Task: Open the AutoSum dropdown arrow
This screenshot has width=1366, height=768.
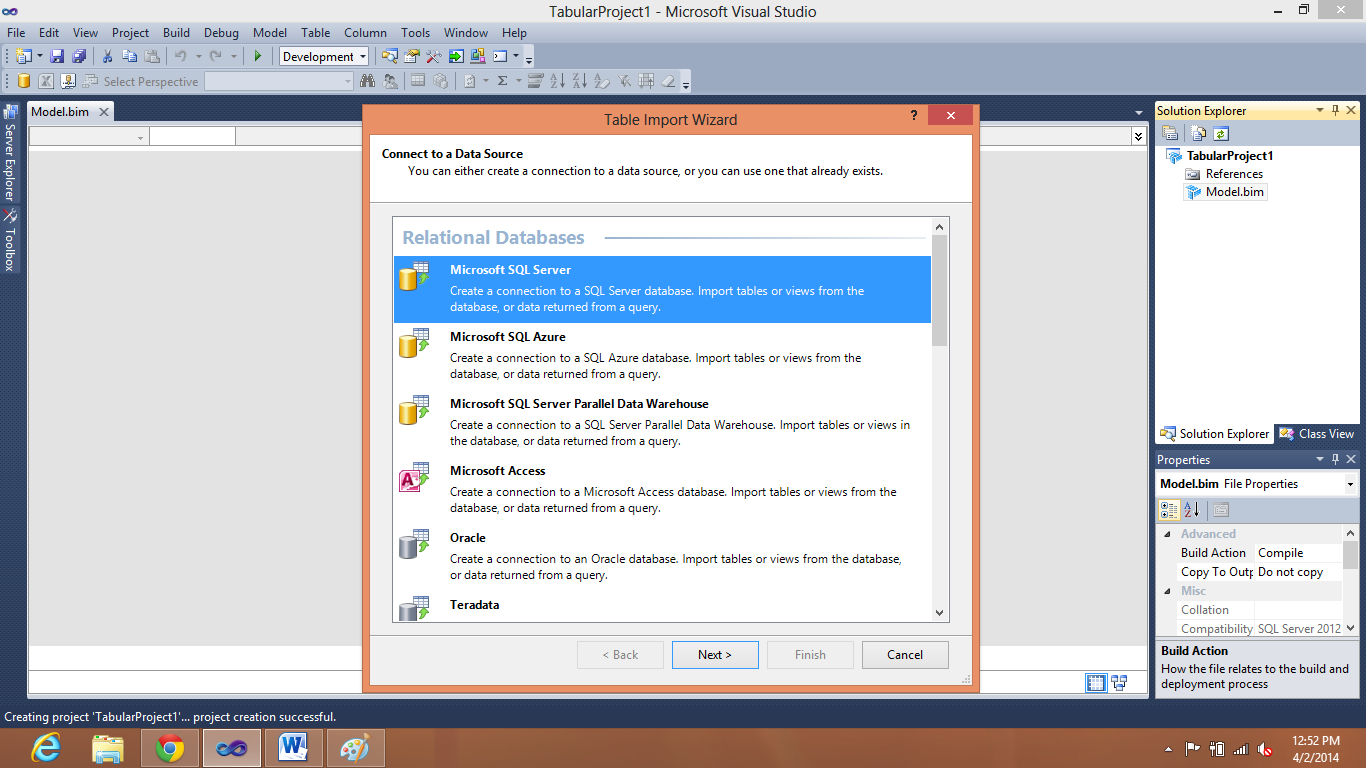Action: tap(518, 82)
